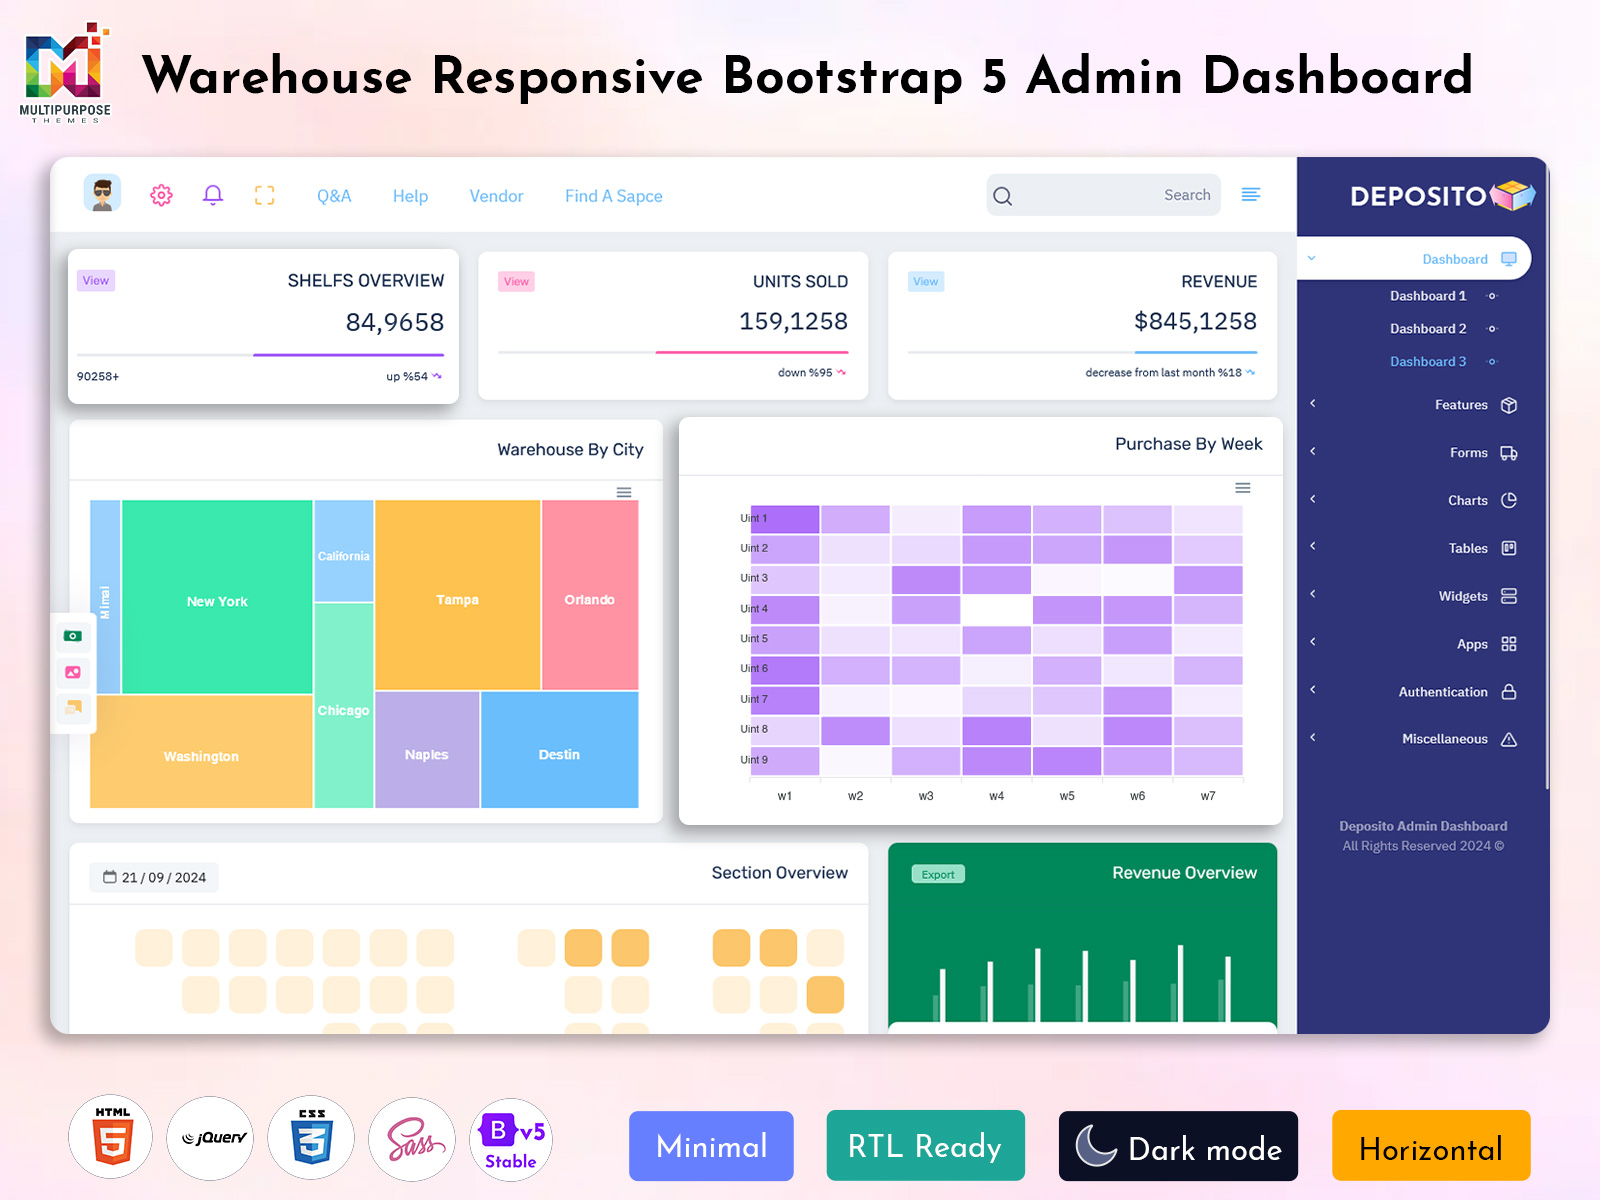Click the Charts pie icon
Viewport: 1600px width, 1200px height.
pos(1509,500)
